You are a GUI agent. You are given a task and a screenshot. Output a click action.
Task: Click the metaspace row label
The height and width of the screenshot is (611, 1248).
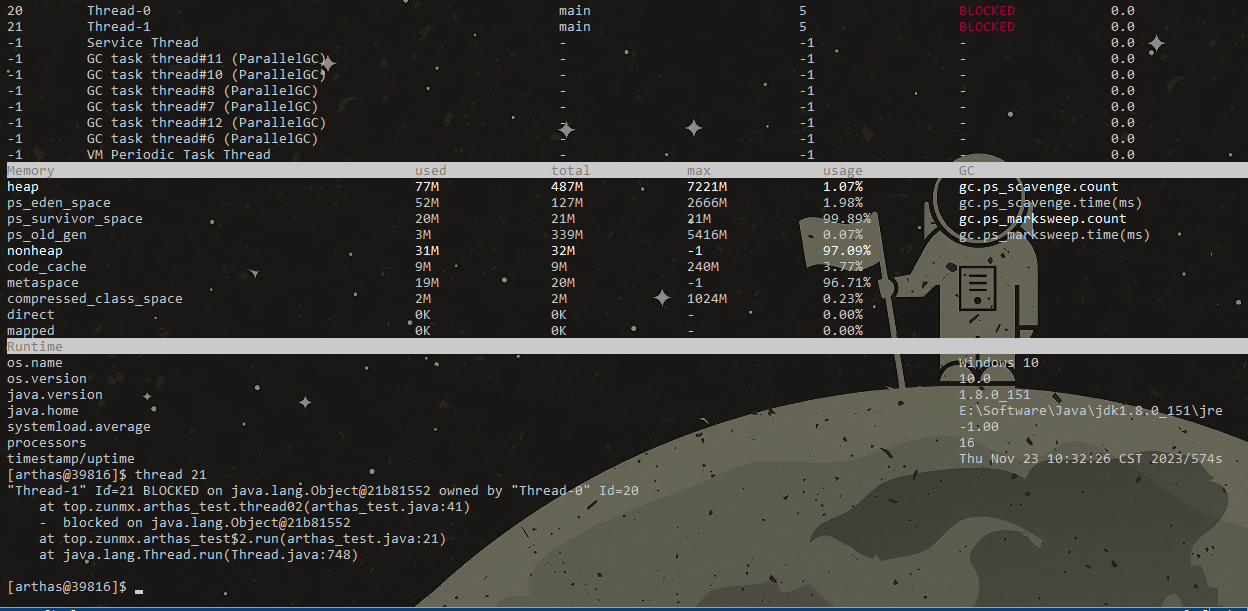point(43,283)
